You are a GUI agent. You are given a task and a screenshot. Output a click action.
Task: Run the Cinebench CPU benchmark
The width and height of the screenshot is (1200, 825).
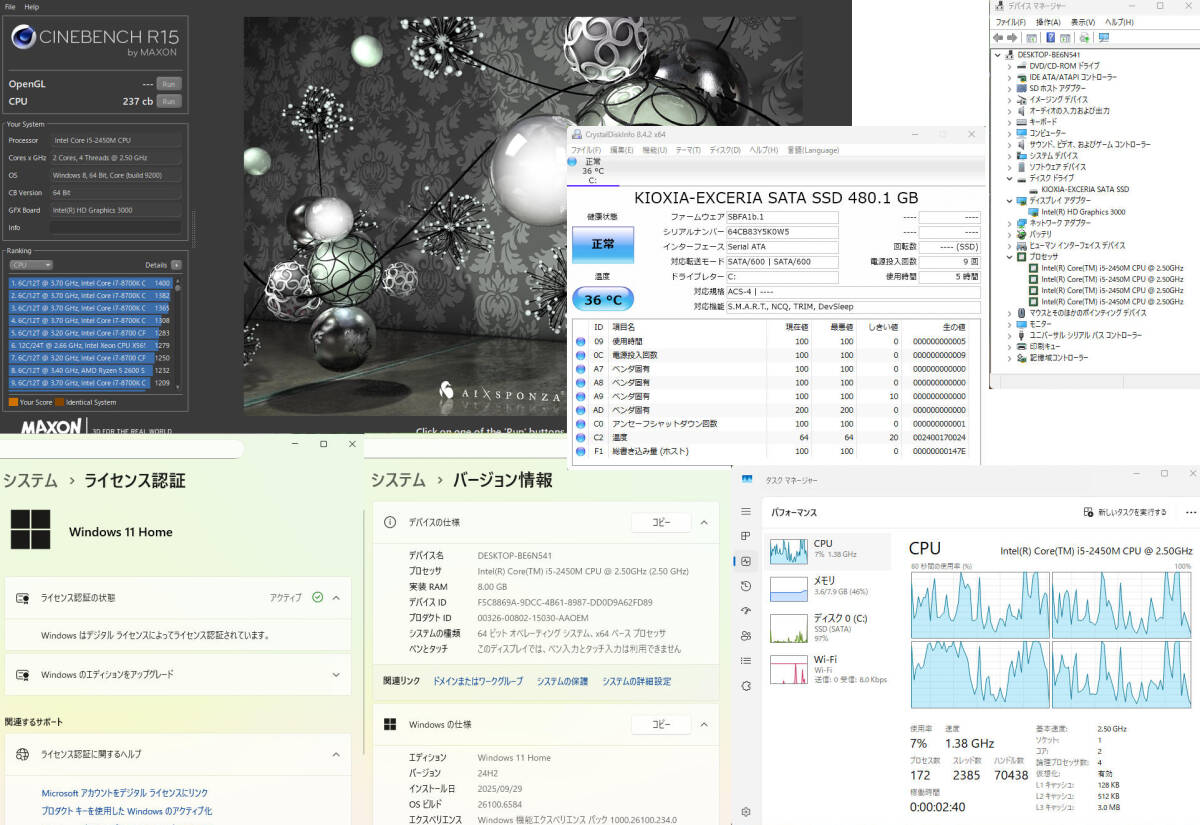[x=169, y=101]
